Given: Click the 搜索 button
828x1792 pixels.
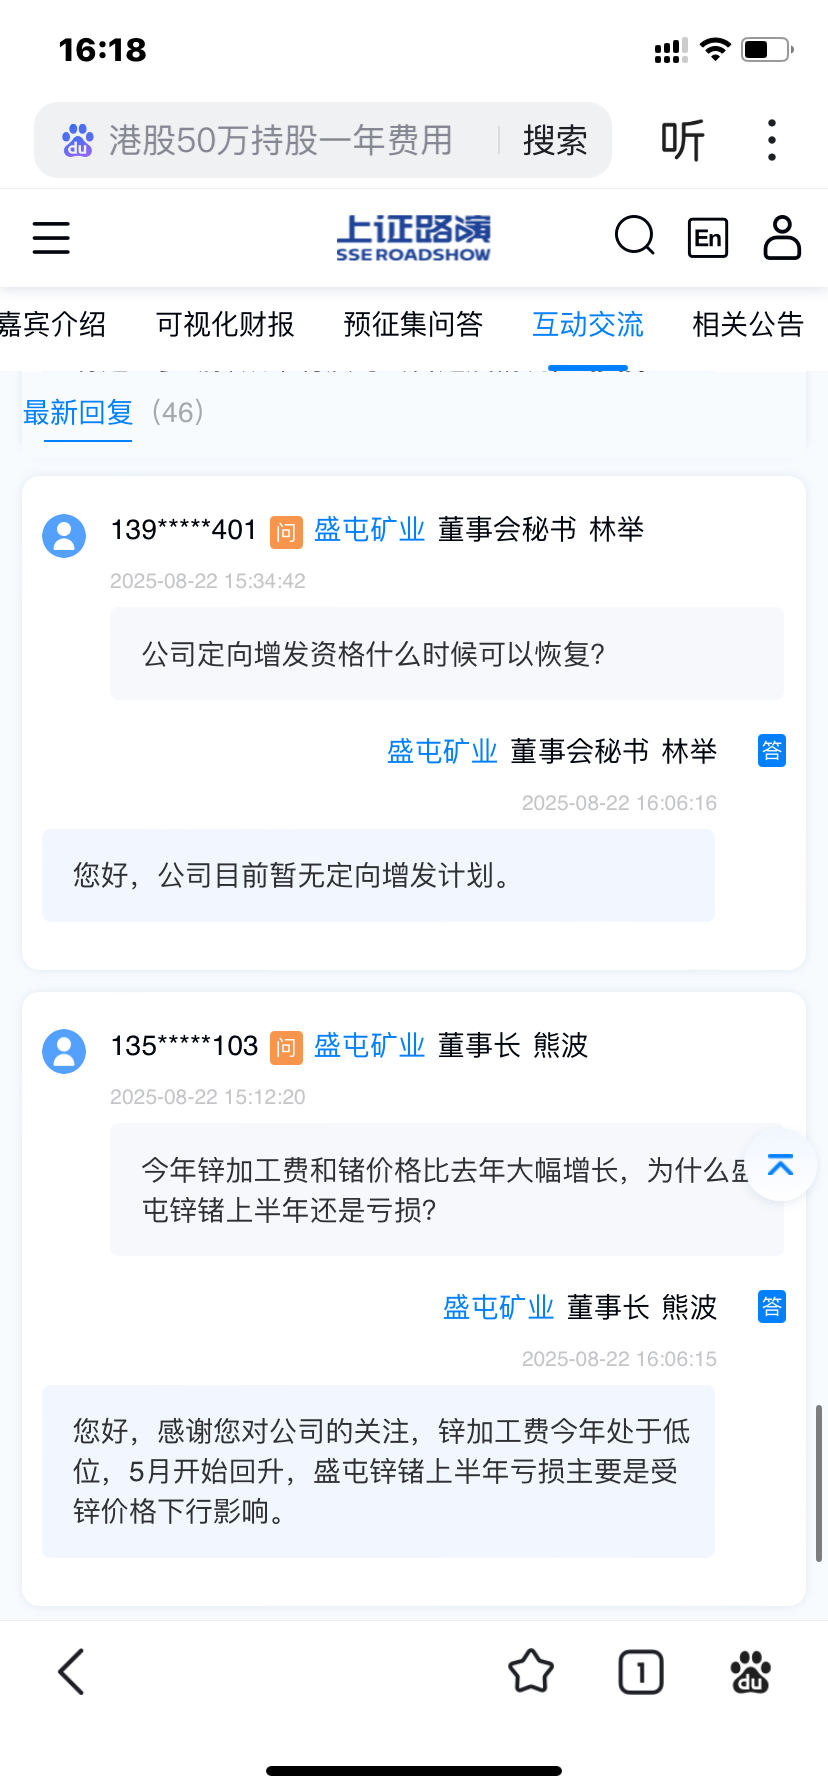Looking at the screenshot, I should click(x=555, y=140).
